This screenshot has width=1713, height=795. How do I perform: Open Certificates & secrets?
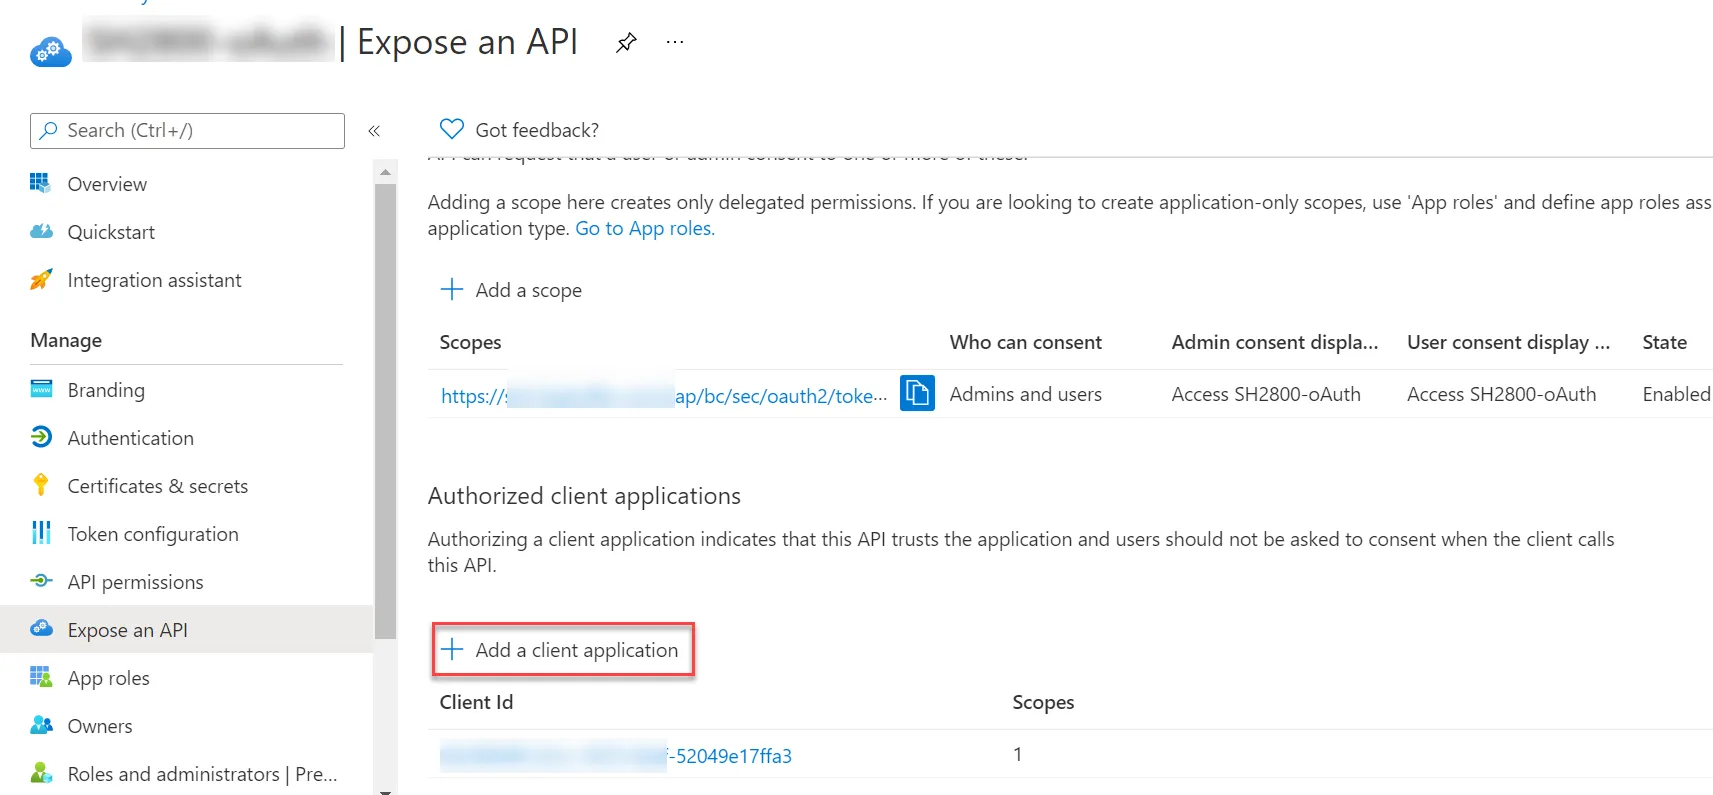pyautogui.click(x=158, y=486)
